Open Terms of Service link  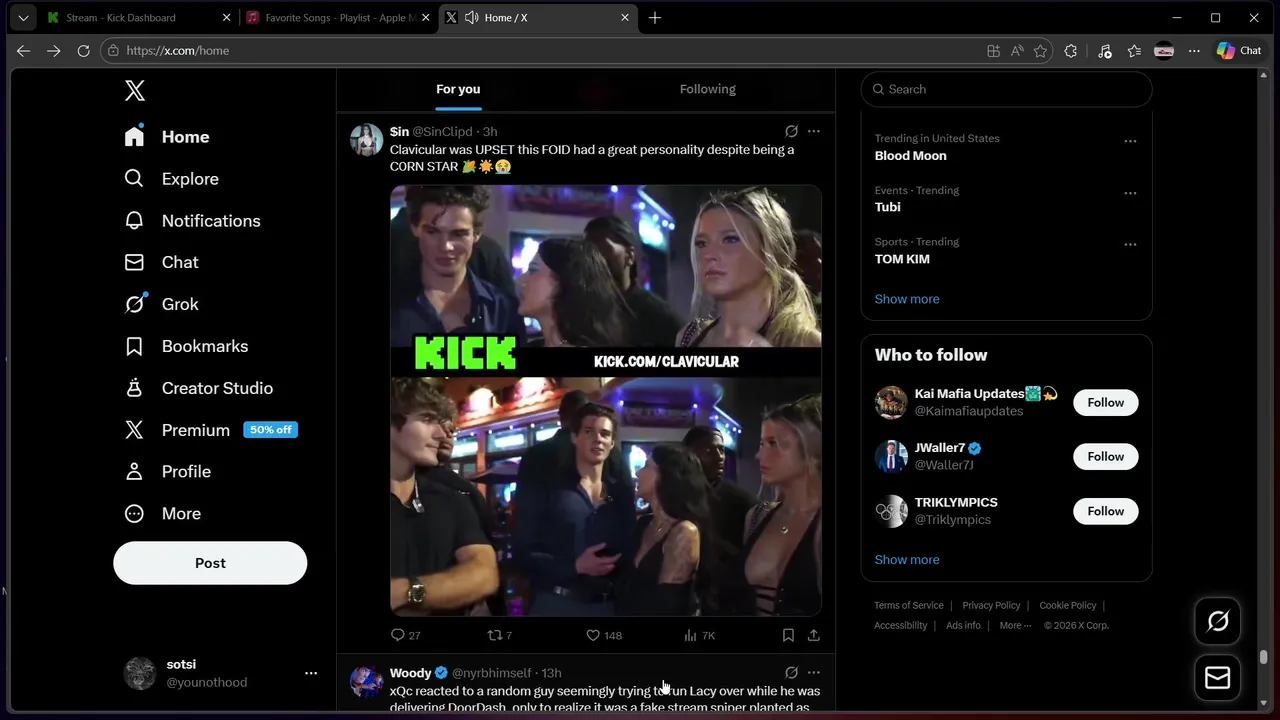[x=909, y=605]
